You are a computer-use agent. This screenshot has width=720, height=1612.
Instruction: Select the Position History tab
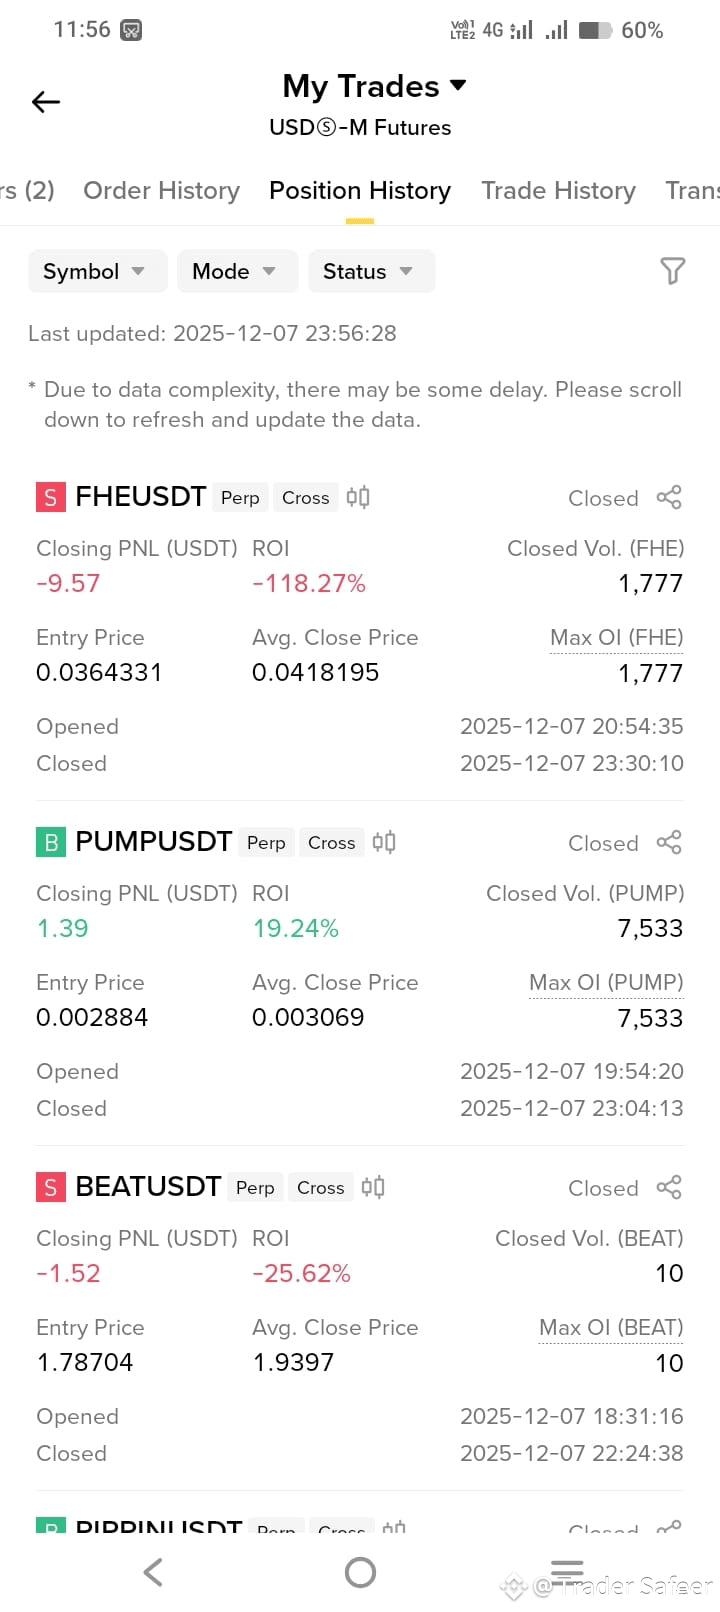360,190
